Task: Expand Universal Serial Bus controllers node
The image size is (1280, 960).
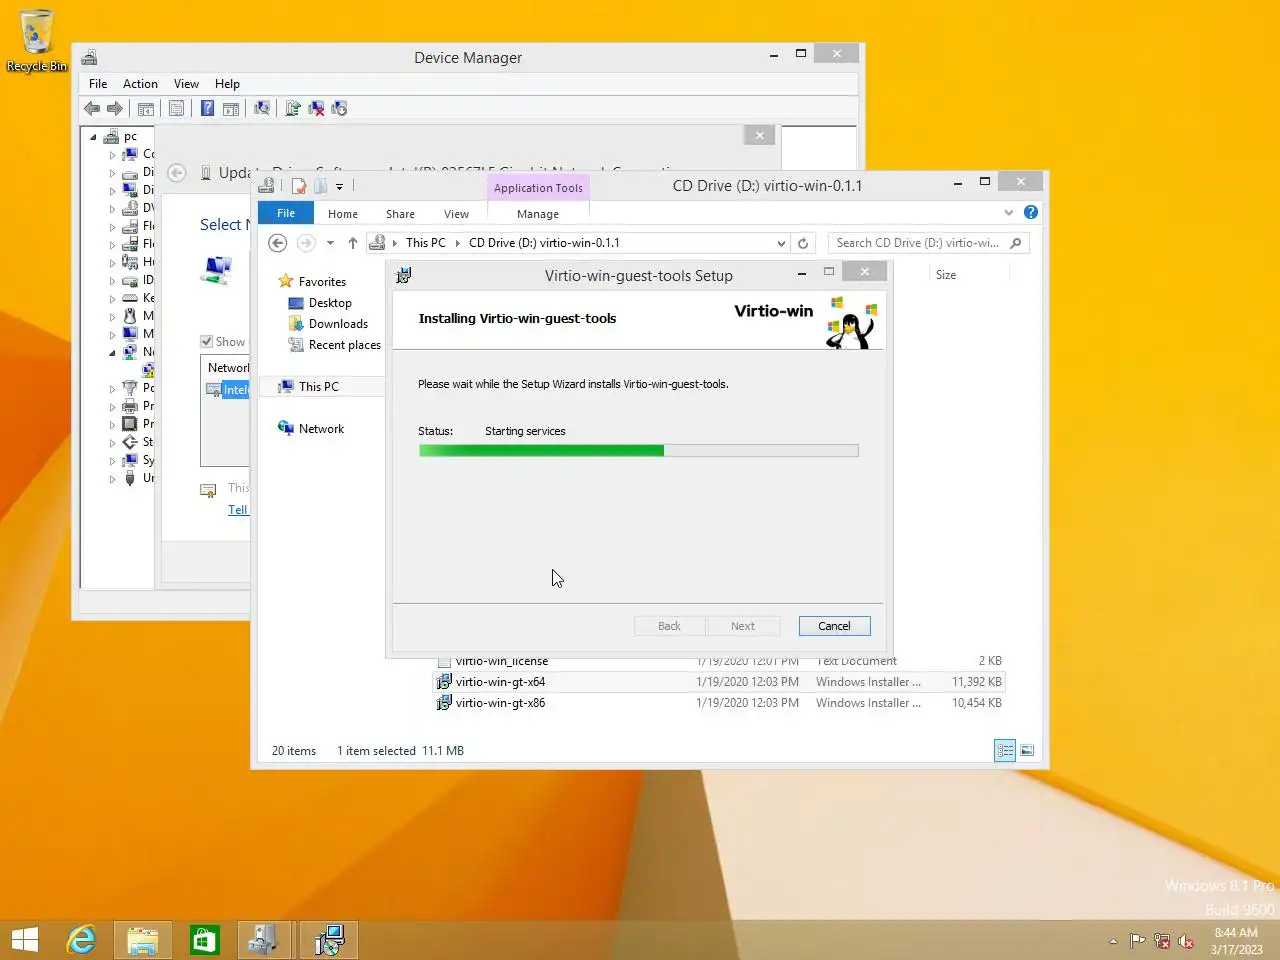Action: click(112, 479)
